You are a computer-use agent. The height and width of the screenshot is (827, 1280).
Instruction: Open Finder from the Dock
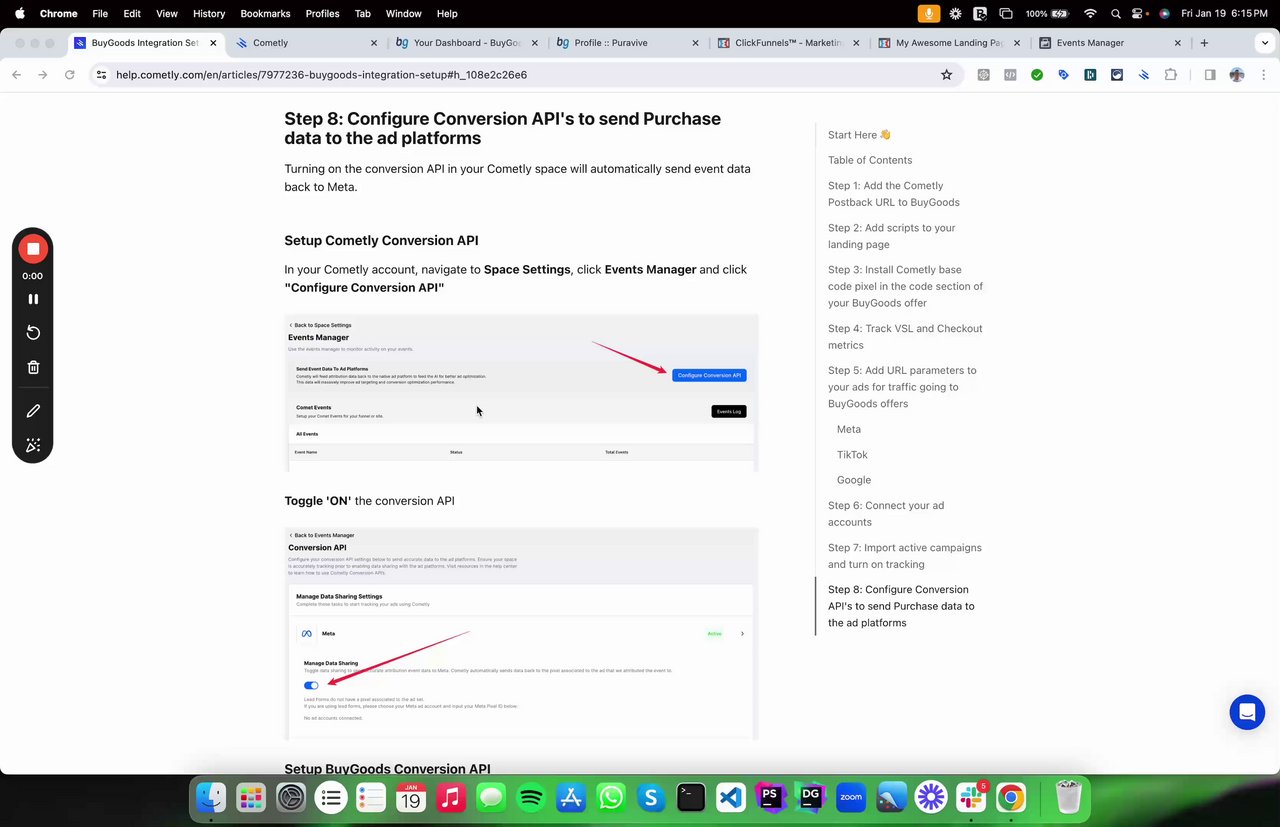[x=211, y=797]
